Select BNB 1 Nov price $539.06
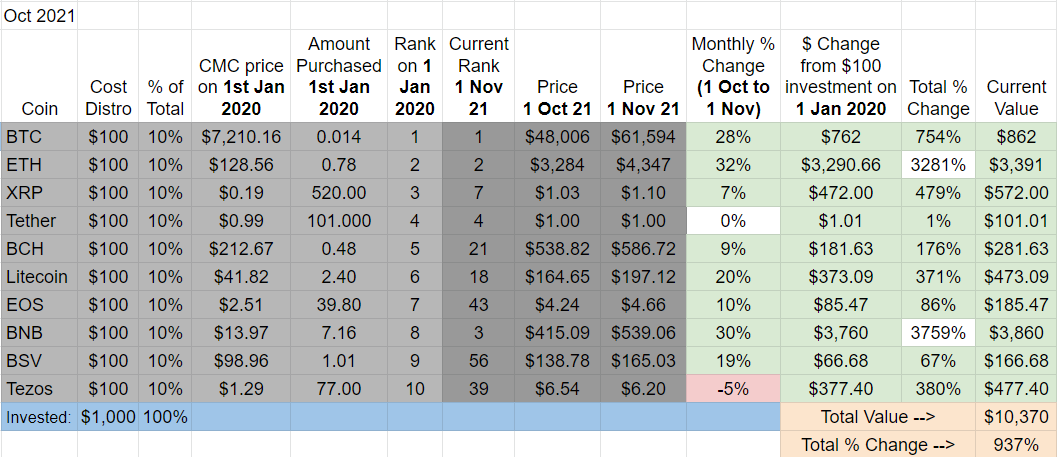 [643, 333]
